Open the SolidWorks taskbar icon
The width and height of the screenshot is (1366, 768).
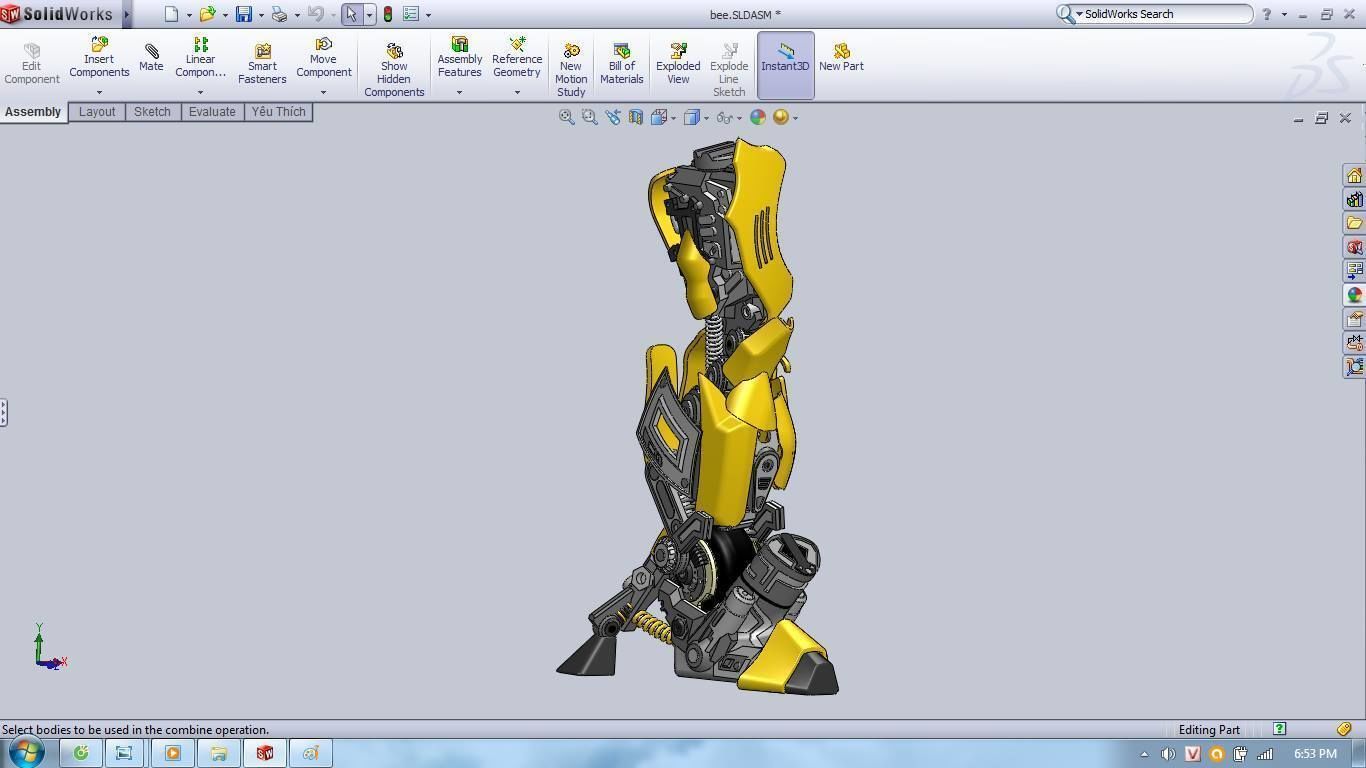tap(265, 753)
